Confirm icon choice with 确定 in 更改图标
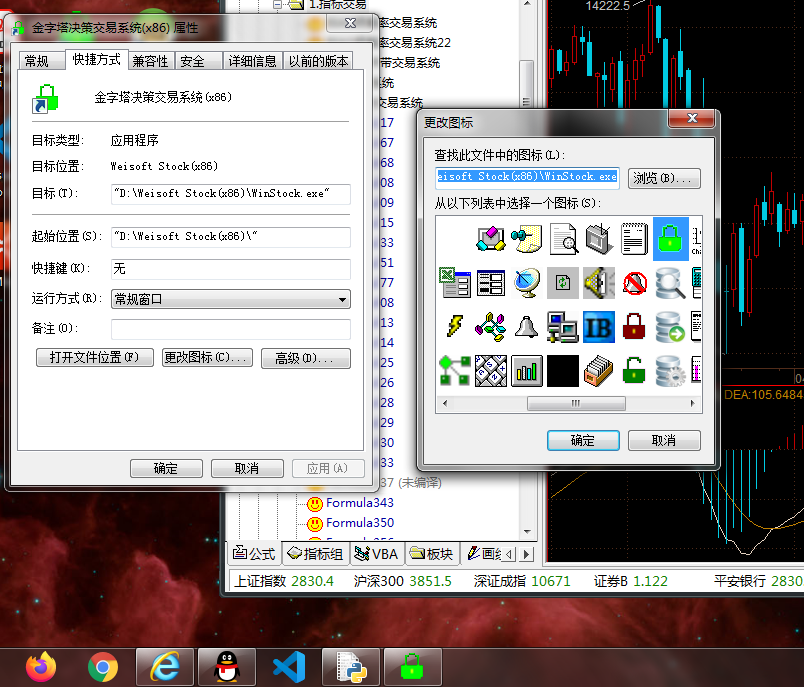 pyautogui.click(x=583, y=440)
